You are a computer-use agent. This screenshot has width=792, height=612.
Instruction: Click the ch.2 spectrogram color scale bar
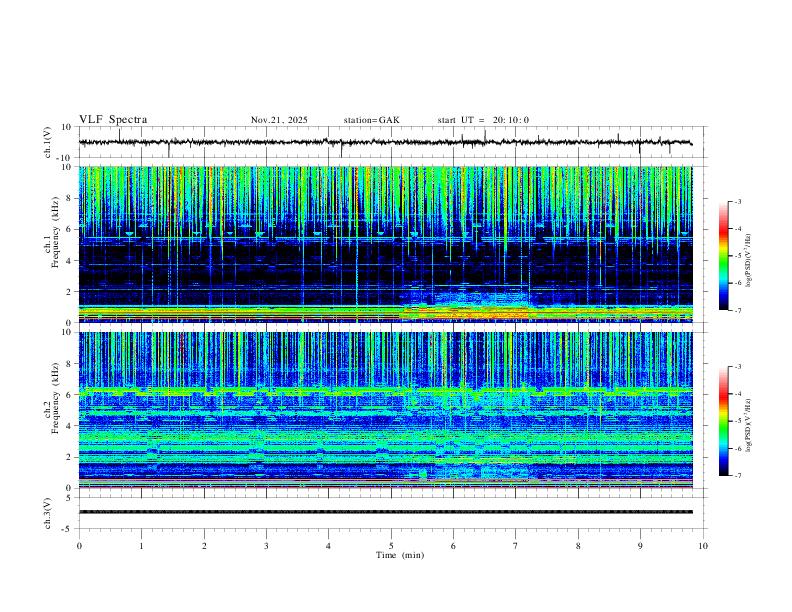724,421
